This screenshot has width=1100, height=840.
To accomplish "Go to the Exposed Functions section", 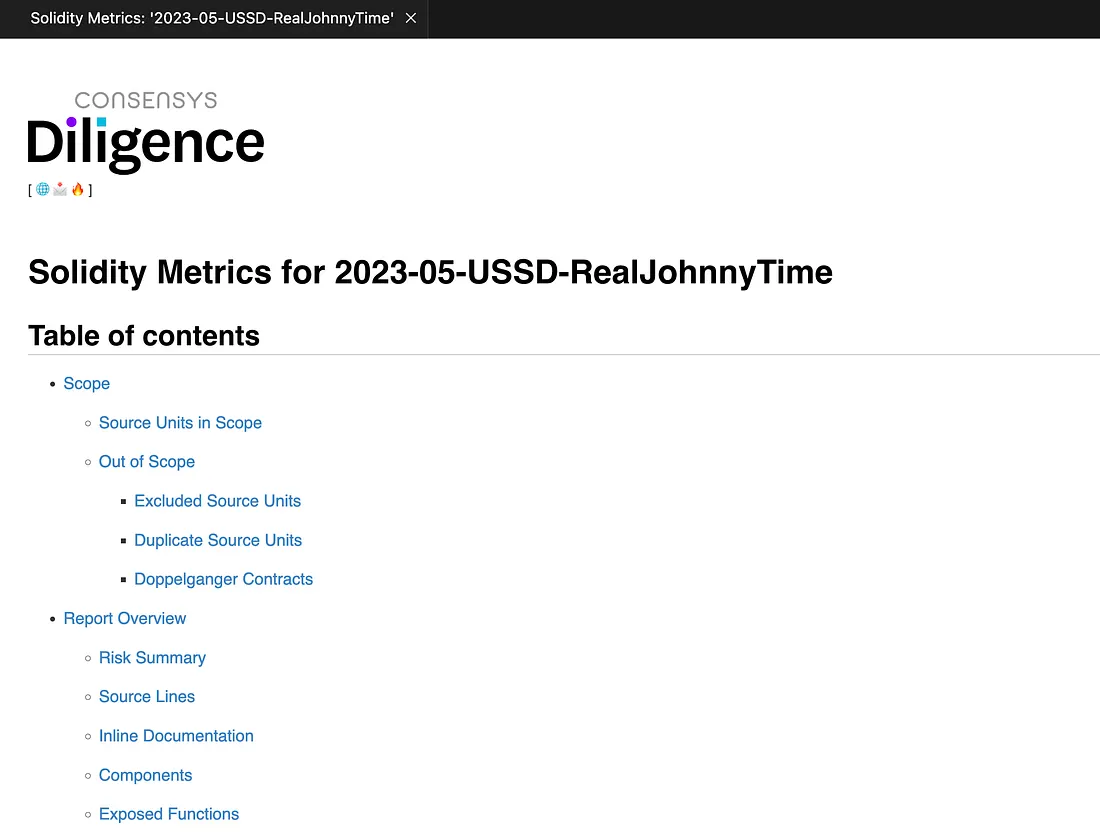I will (168, 814).
